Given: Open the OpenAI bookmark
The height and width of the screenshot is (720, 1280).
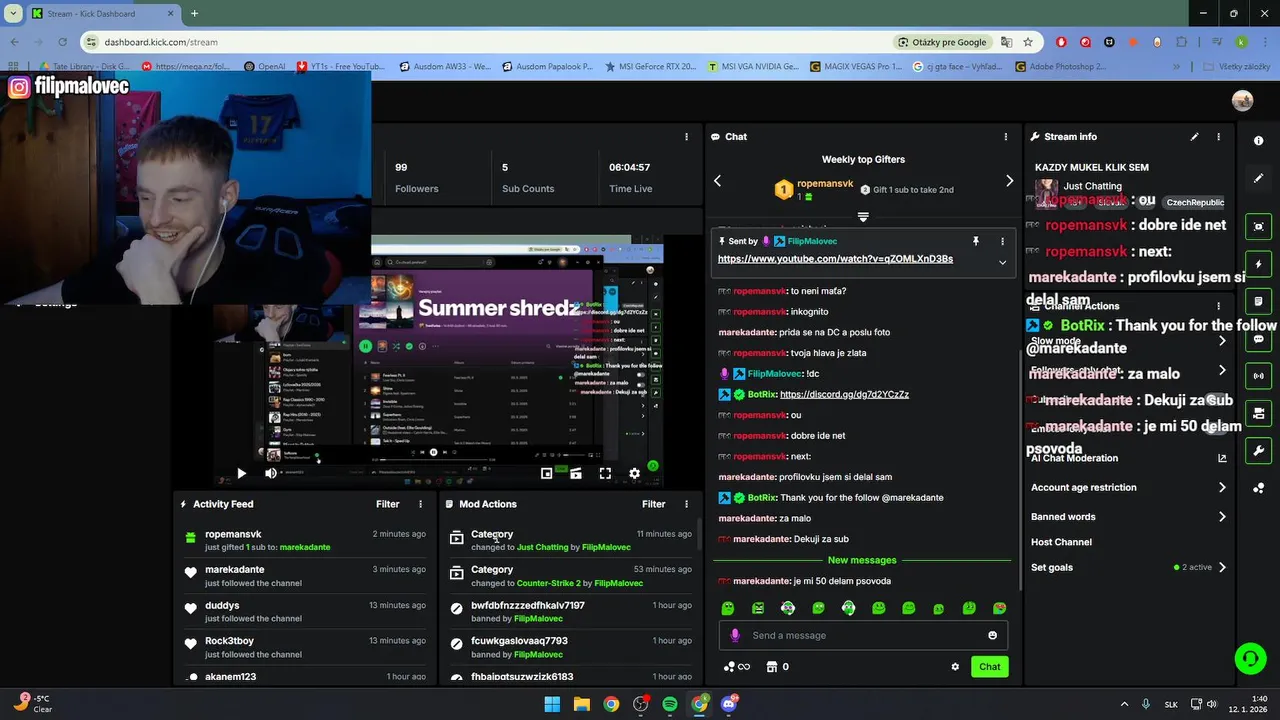Looking at the screenshot, I should 264,67.
